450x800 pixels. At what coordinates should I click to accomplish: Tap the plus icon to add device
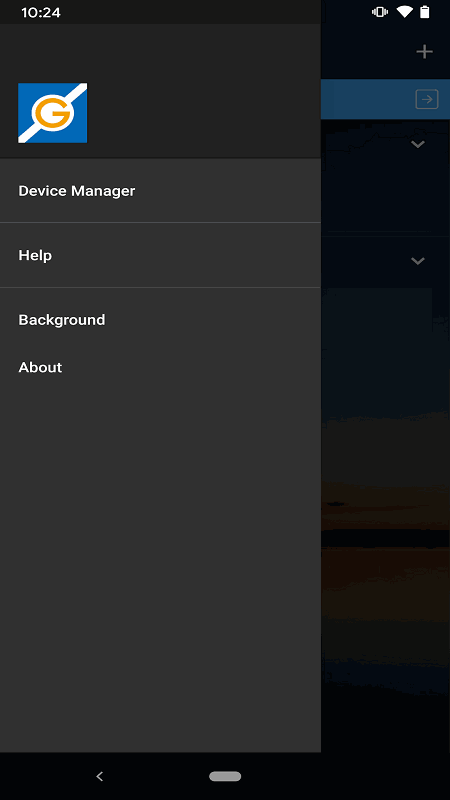(x=424, y=52)
